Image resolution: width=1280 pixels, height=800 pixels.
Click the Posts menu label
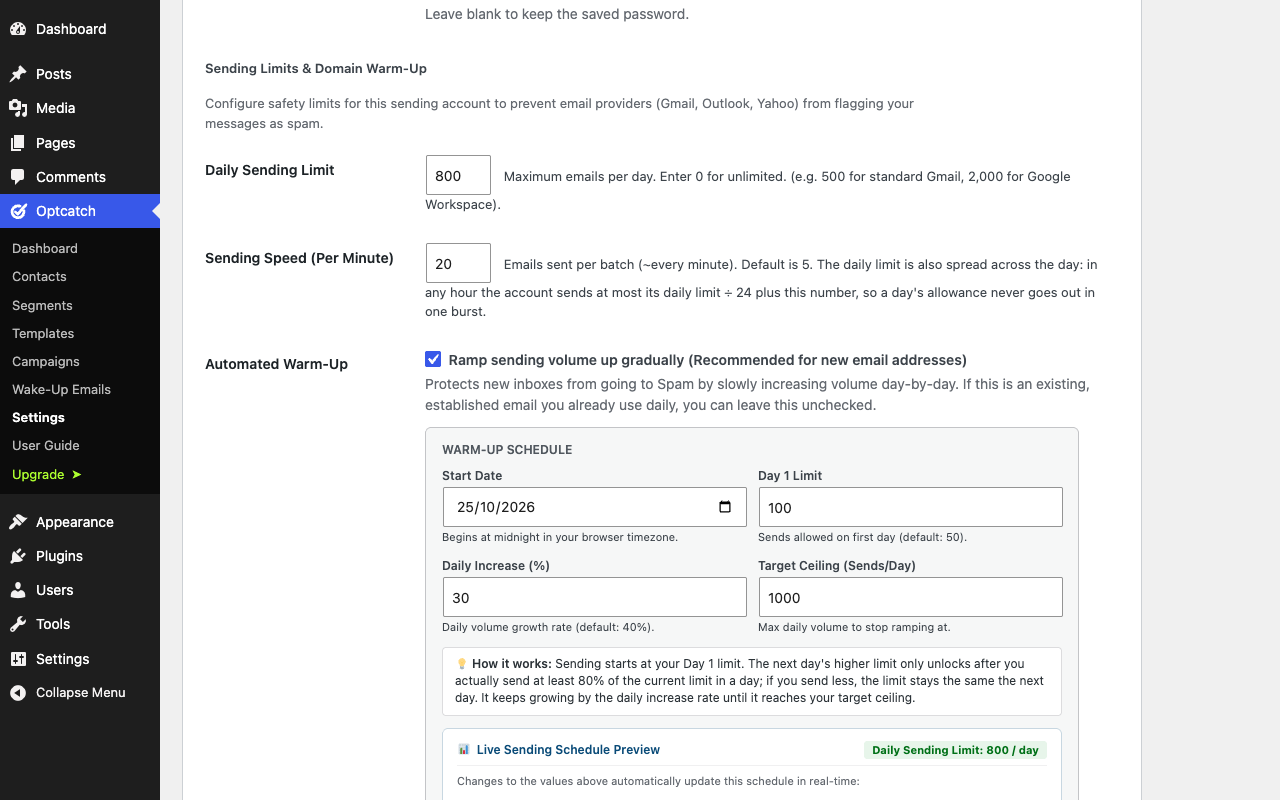coord(54,74)
